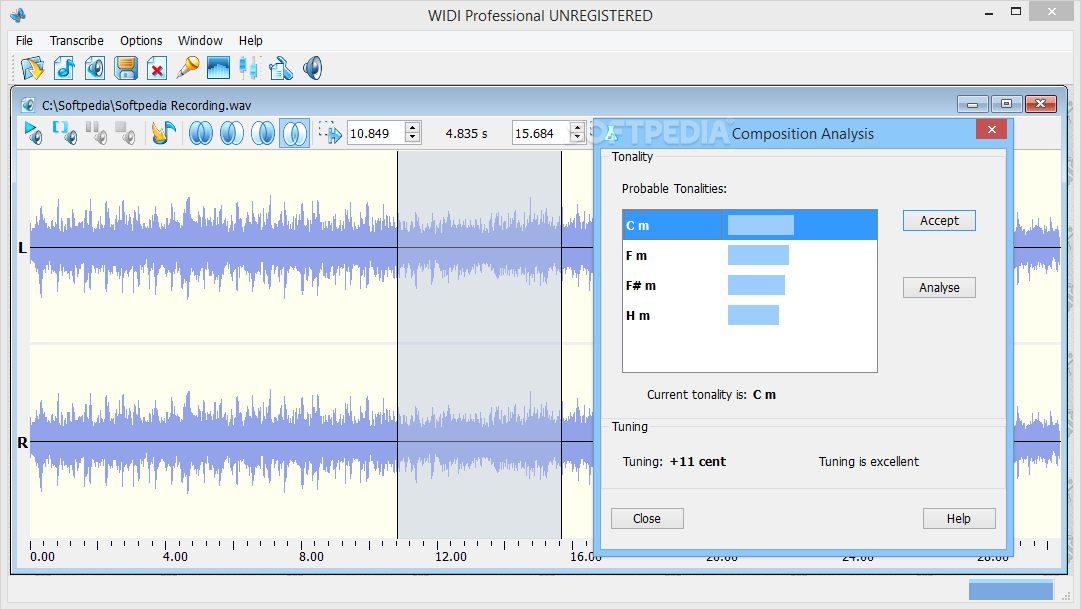
Task: Select the H m tonality row
Action: click(749, 316)
